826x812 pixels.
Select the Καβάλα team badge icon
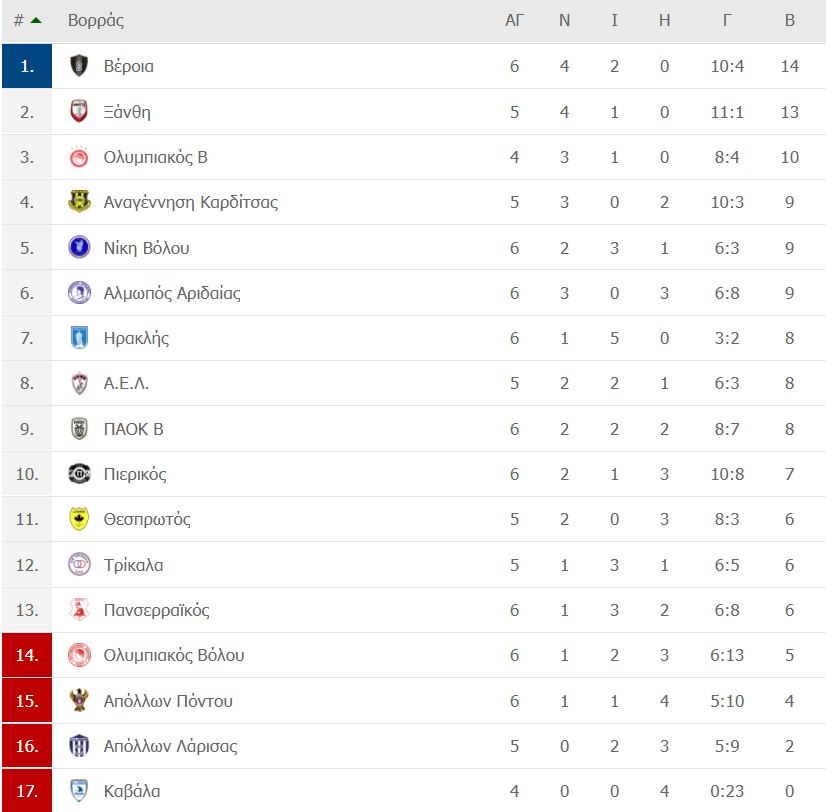(79, 790)
